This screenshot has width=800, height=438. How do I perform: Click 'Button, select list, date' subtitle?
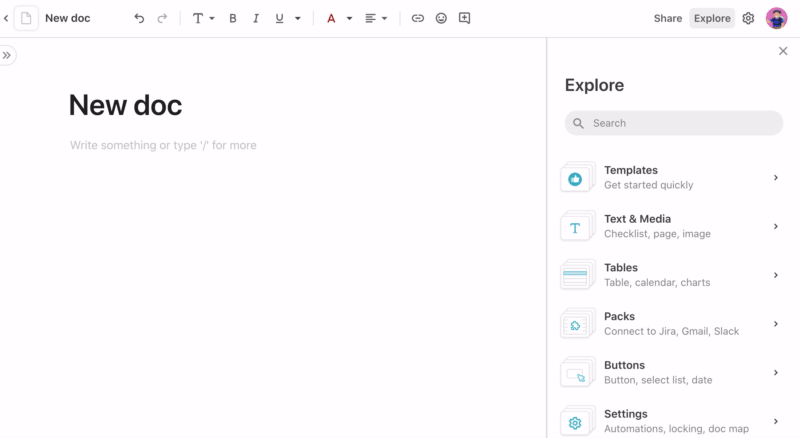[658, 380]
